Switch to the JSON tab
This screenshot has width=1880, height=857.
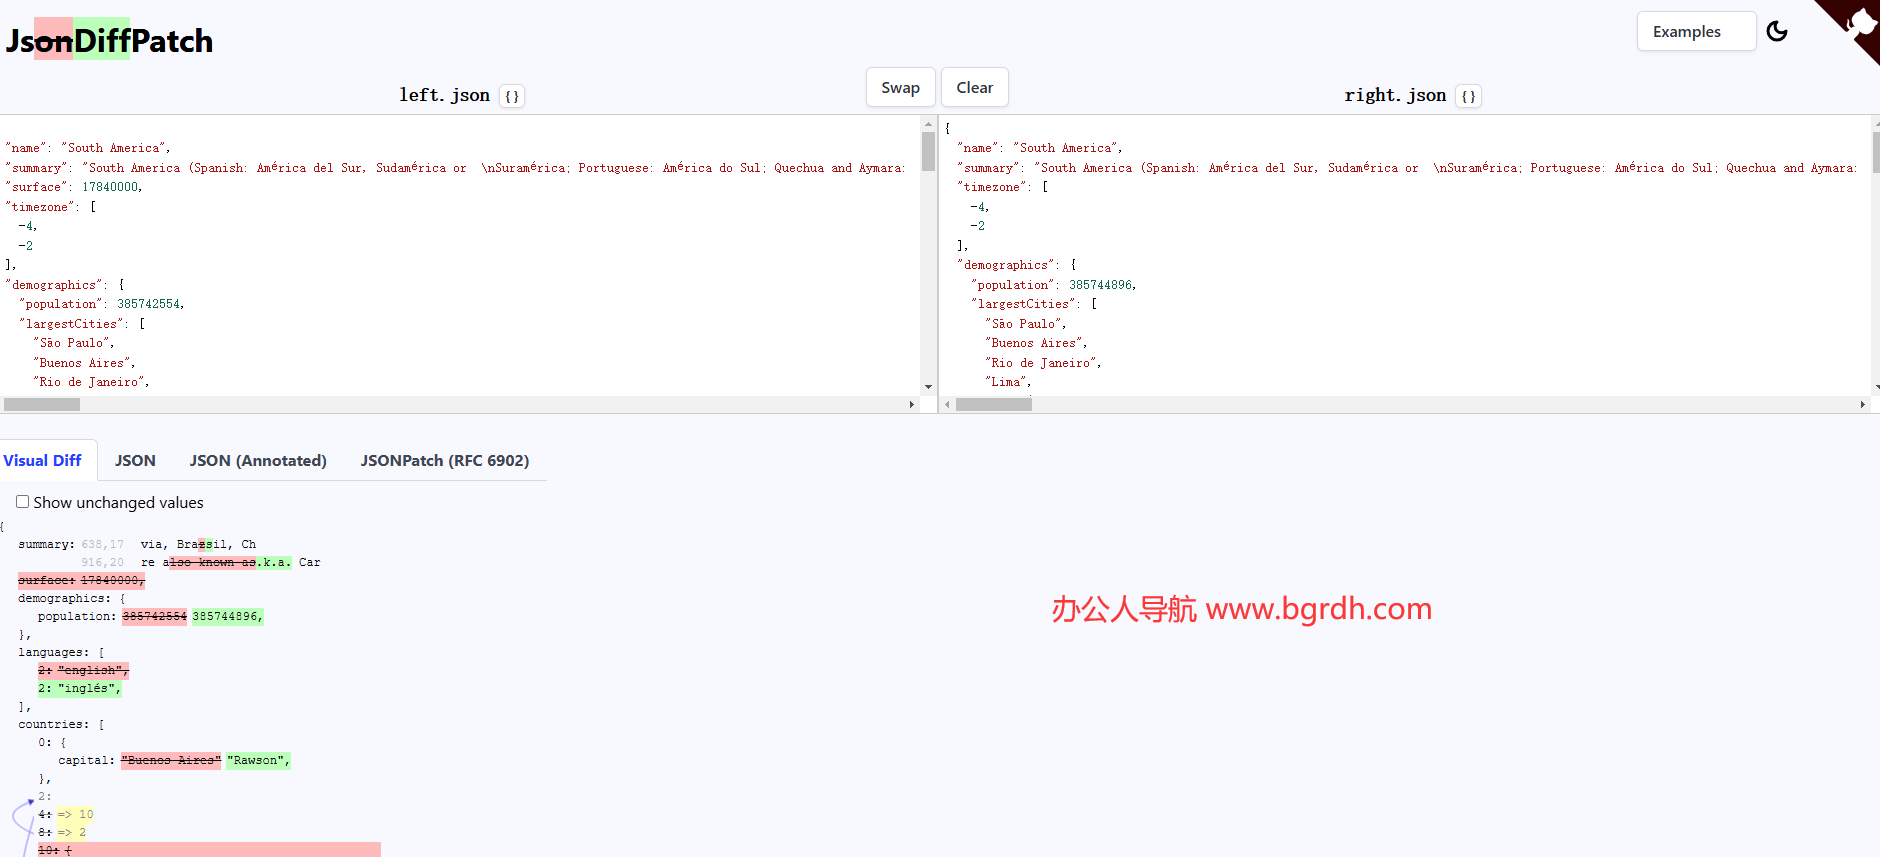[135, 460]
